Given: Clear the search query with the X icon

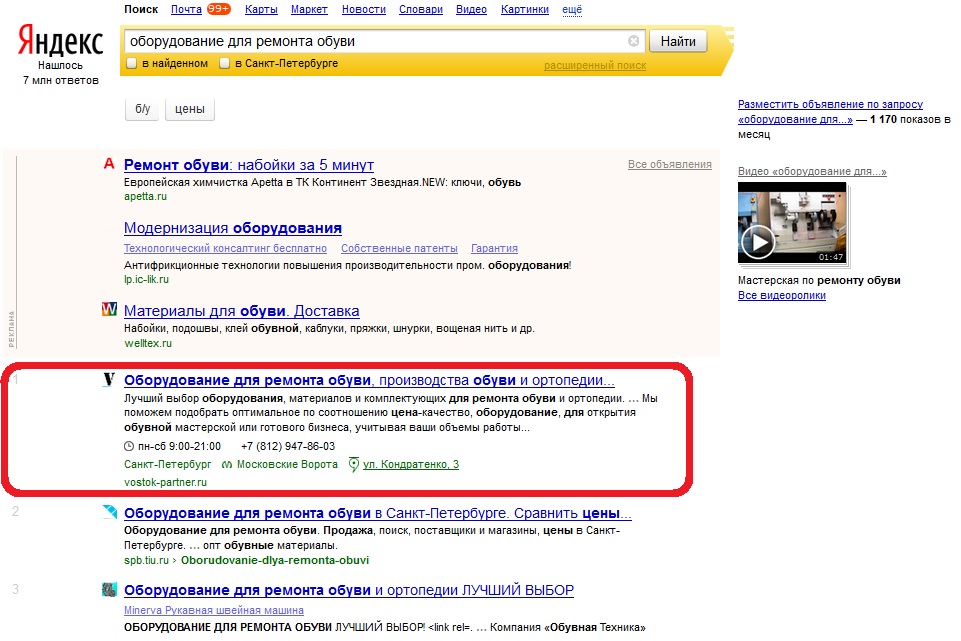Looking at the screenshot, I should click(x=634, y=41).
